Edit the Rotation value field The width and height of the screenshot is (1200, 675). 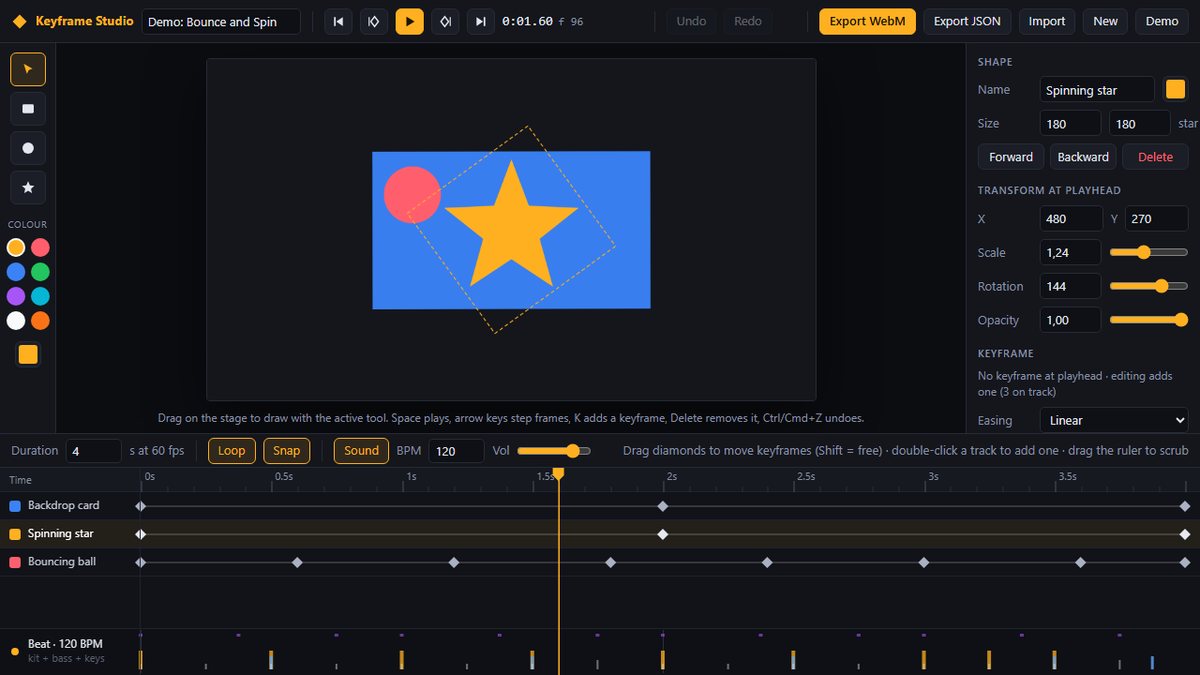(1070, 286)
